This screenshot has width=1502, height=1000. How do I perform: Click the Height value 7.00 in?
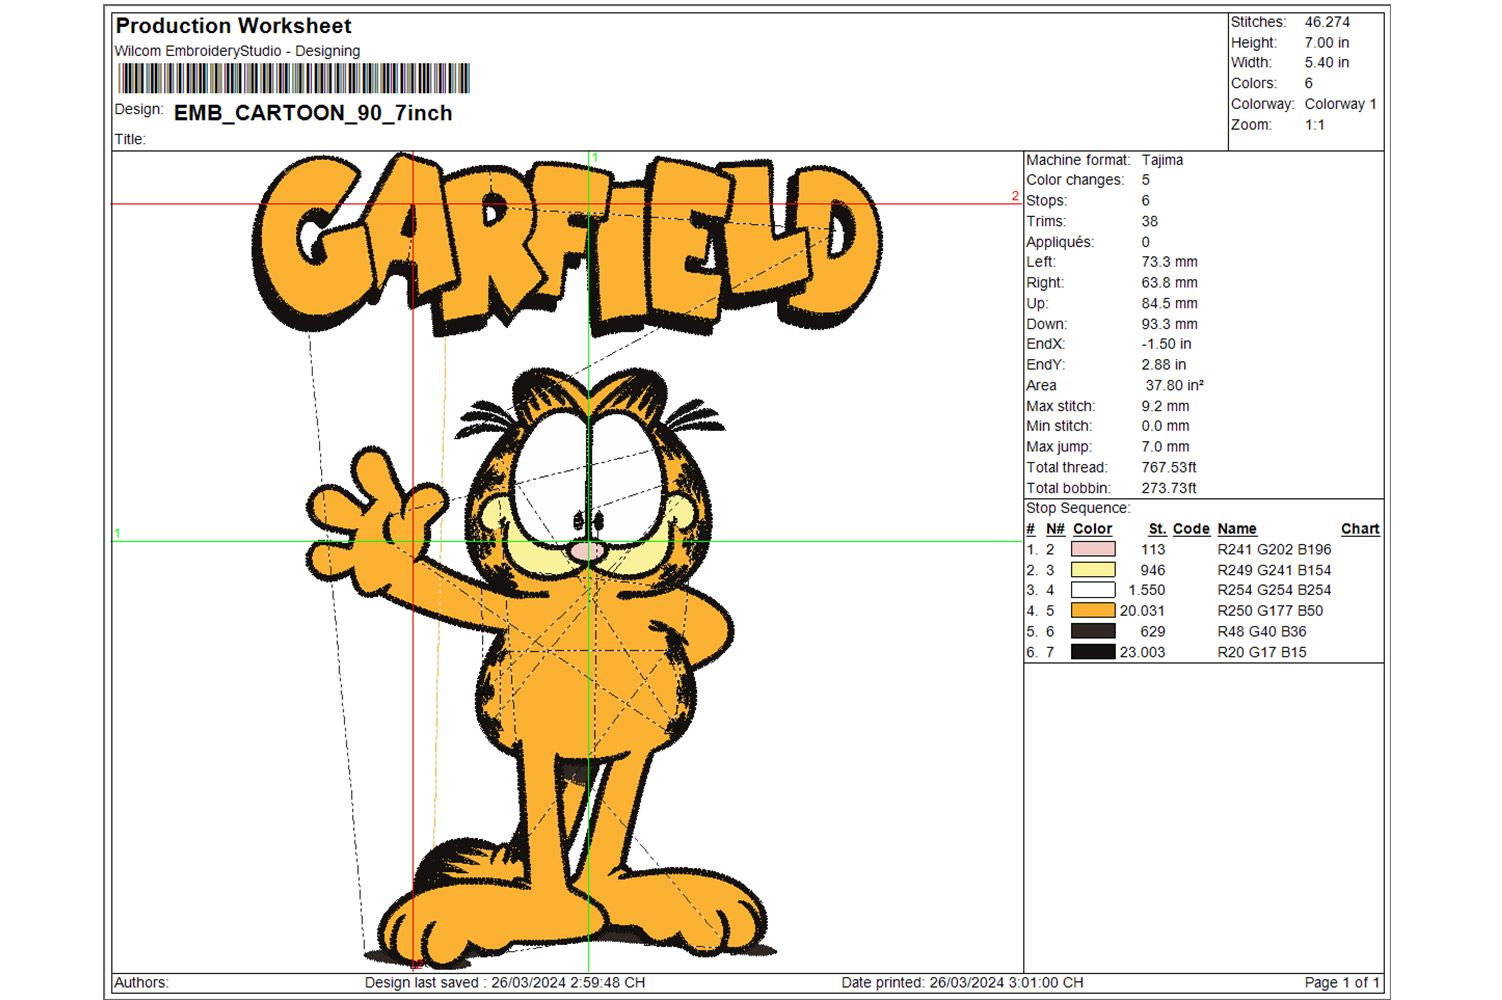[1327, 43]
